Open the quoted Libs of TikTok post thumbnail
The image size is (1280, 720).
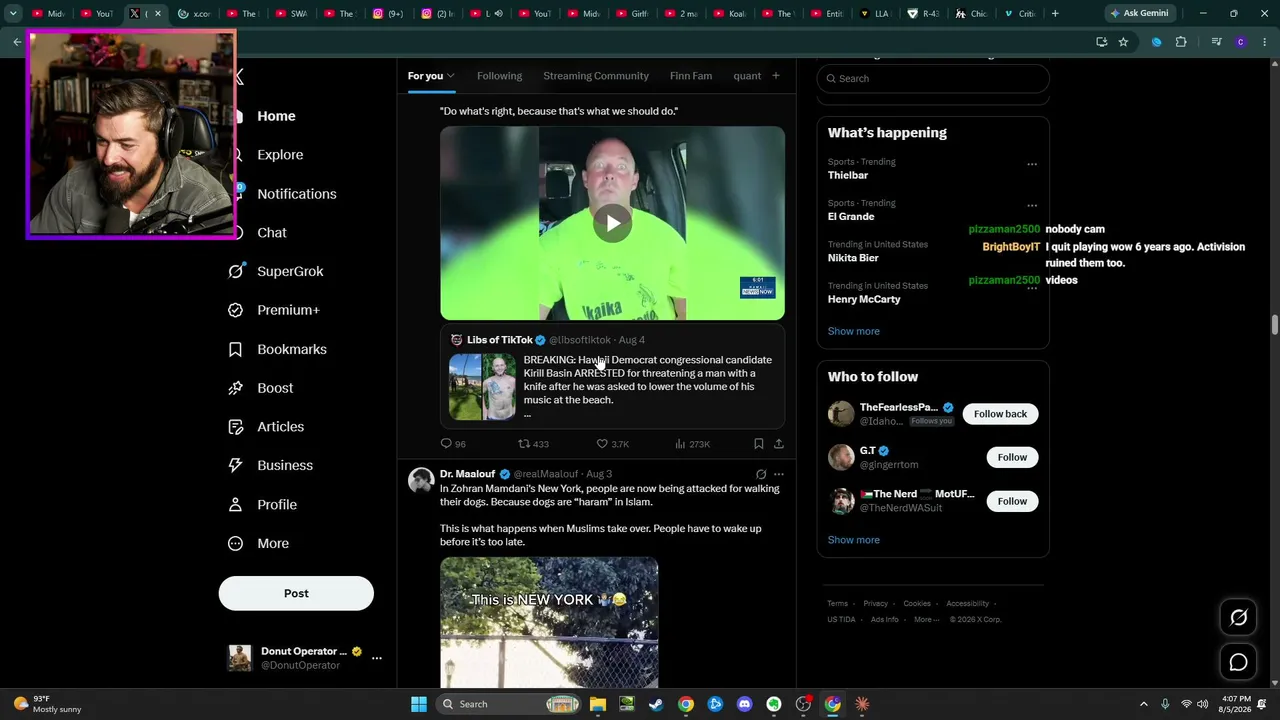click(482, 387)
